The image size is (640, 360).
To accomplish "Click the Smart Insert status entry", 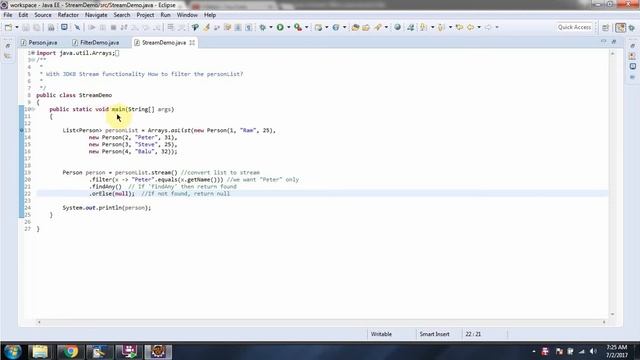I will (x=434, y=334).
